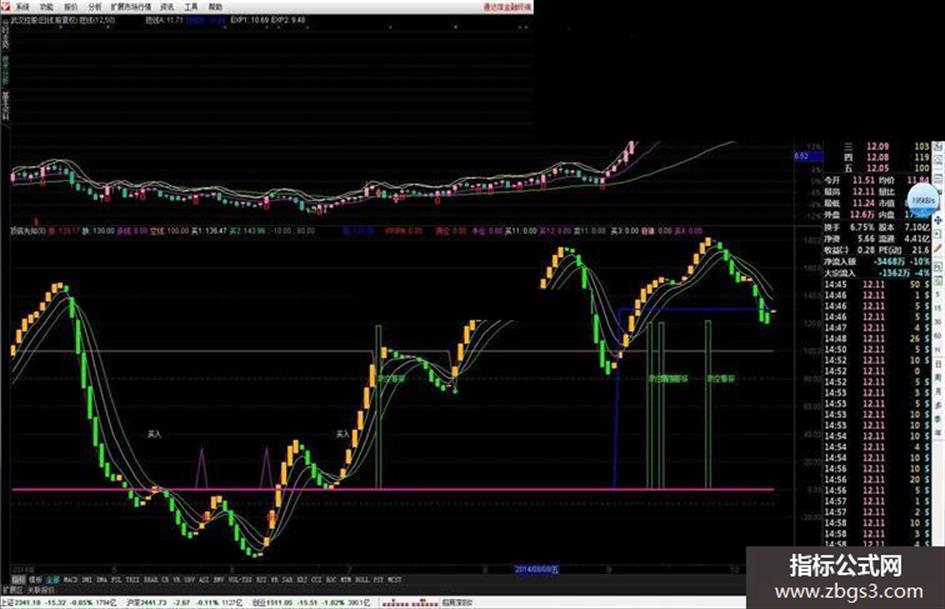This screenshot has width=945, height=609.
Task: Select the MCST indicator tab
Action: (394, 579)
